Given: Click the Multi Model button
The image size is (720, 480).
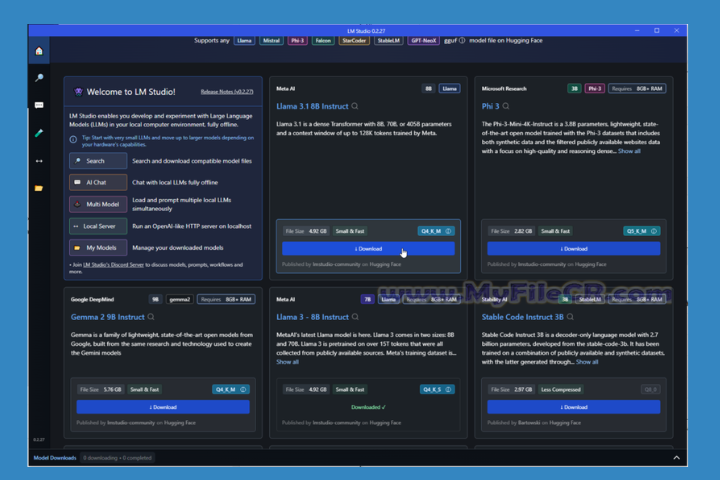Looking at the screenshot, I should tap(98, 204).
